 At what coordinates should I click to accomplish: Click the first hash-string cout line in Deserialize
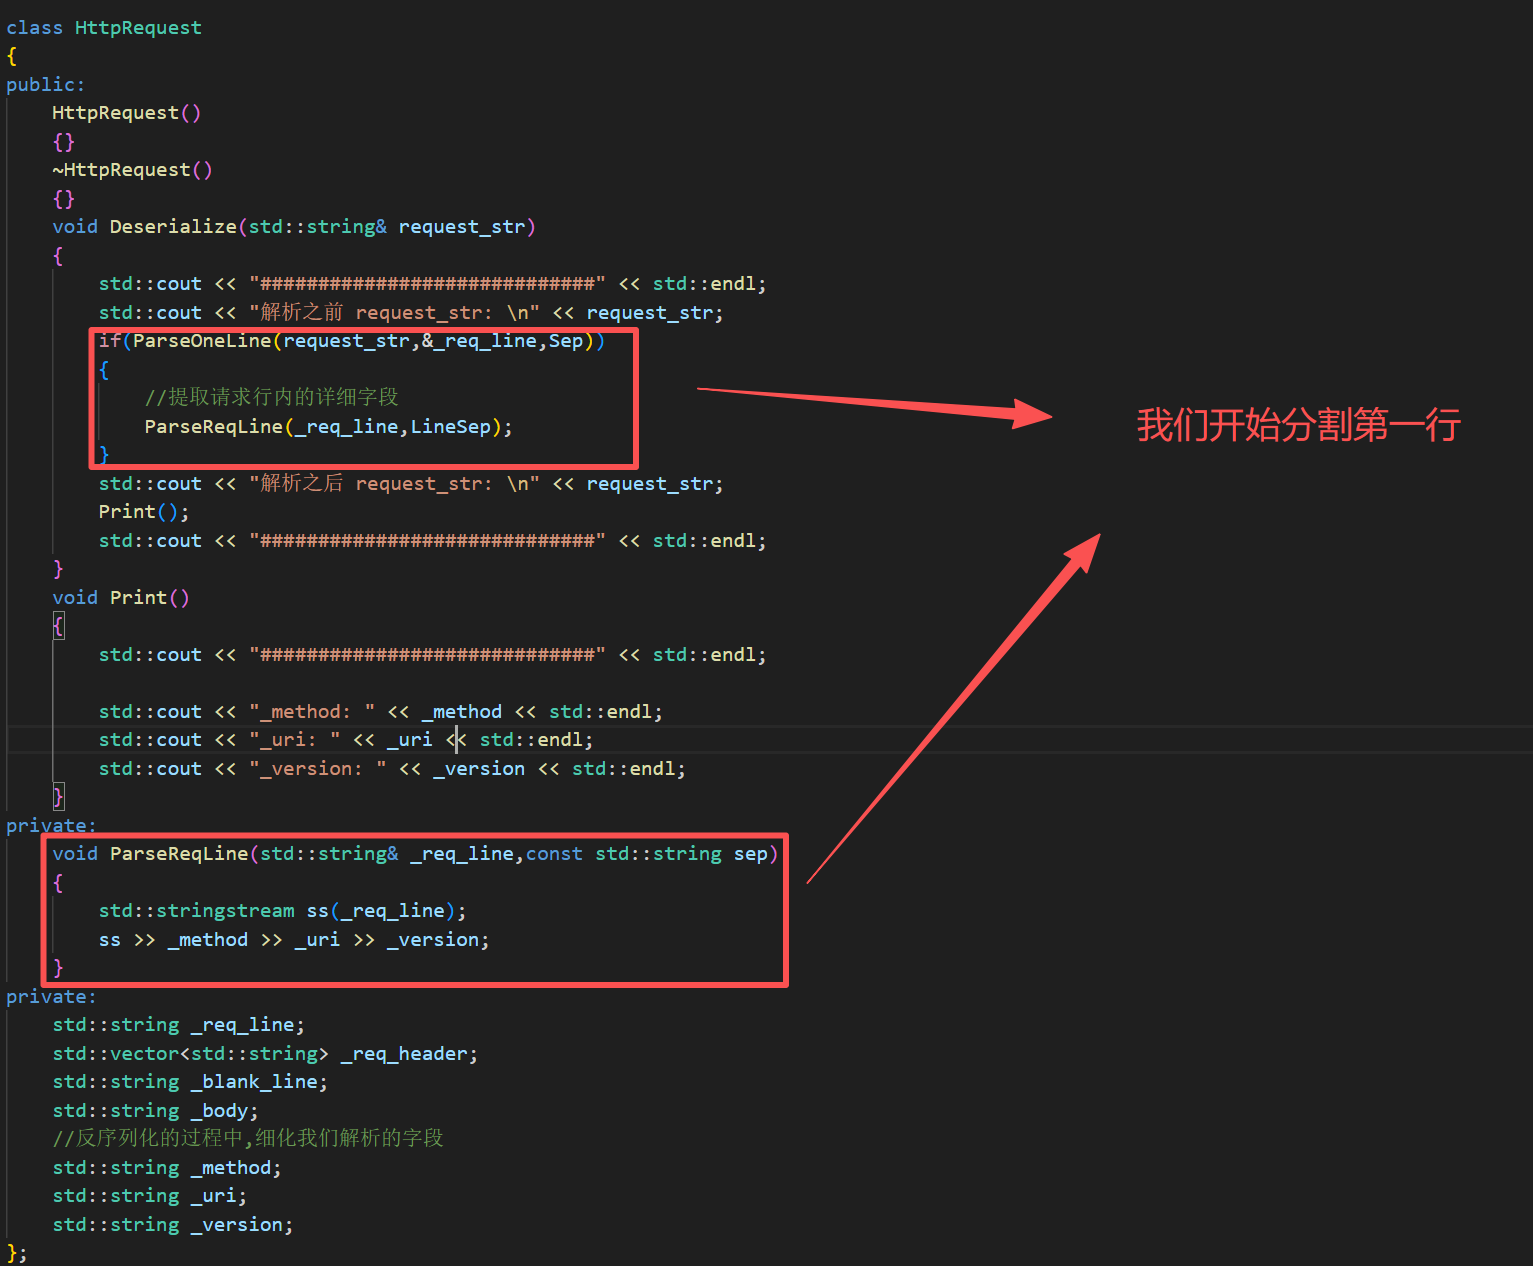[x=433, y=284]
